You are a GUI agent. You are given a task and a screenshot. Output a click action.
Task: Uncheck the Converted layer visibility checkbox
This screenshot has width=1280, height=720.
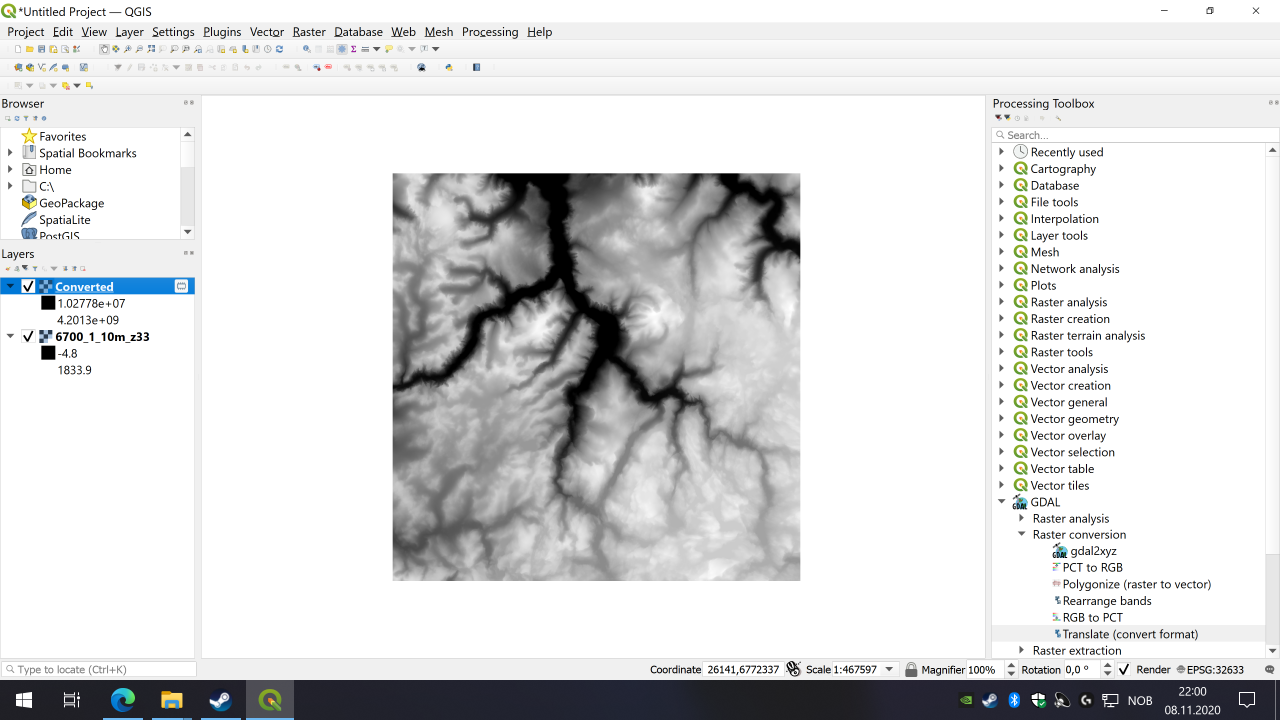tap(28, 287)
